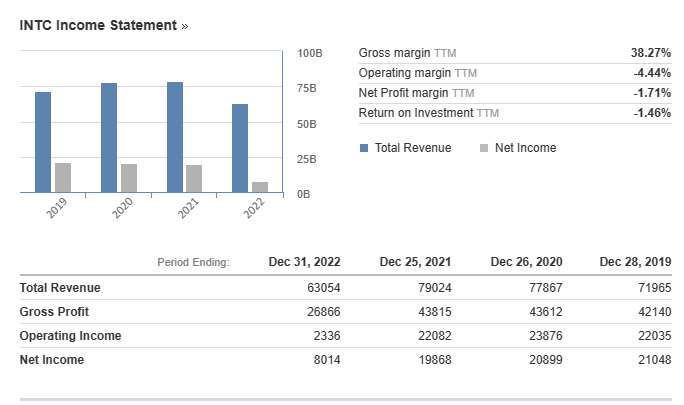
Task: Click the 25B axis value
Action: pyautogui.click(x=307, y=159)
